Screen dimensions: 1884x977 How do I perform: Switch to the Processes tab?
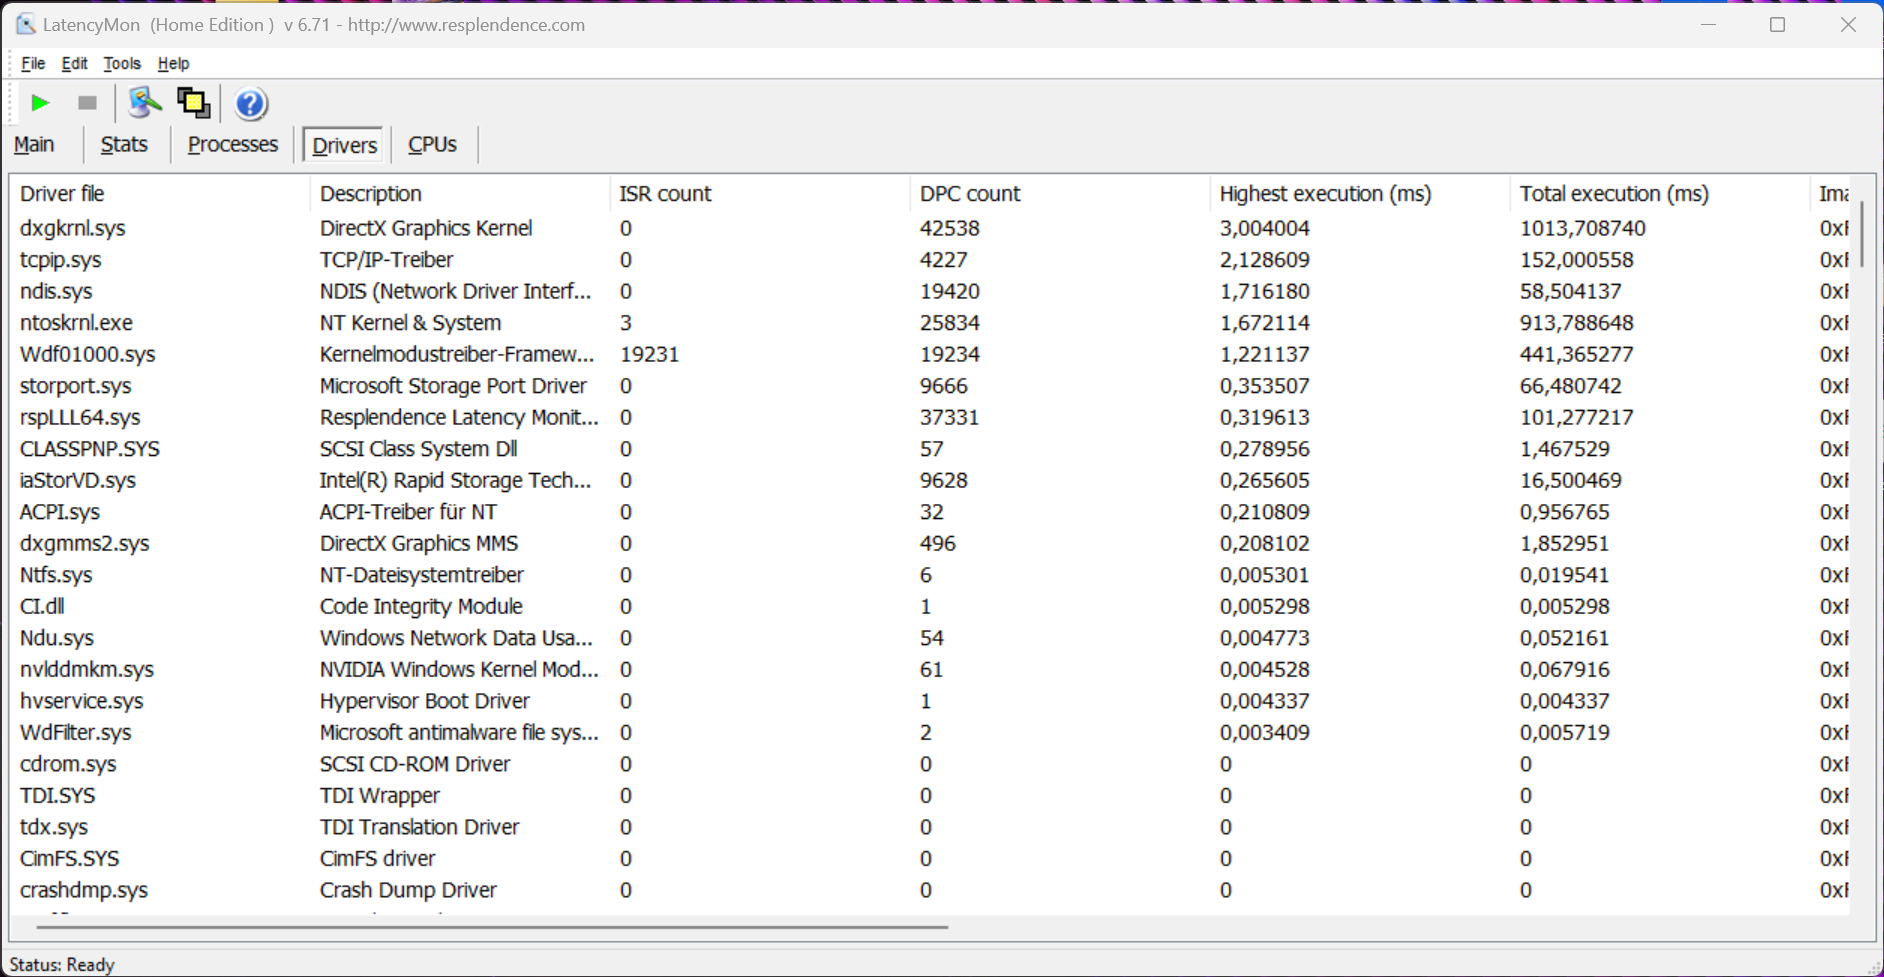coord(232,145)
